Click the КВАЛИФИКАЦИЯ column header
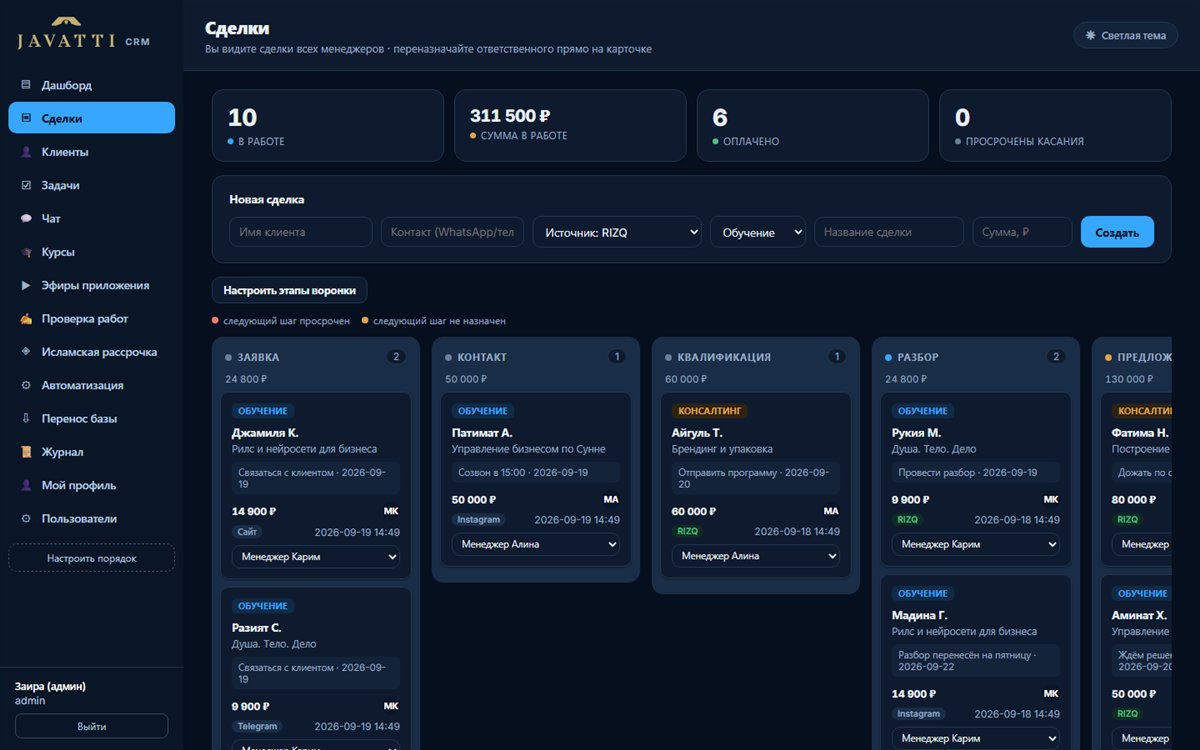Image resolution: width=1200 pixels, height=750 pixels. point(724,357)
